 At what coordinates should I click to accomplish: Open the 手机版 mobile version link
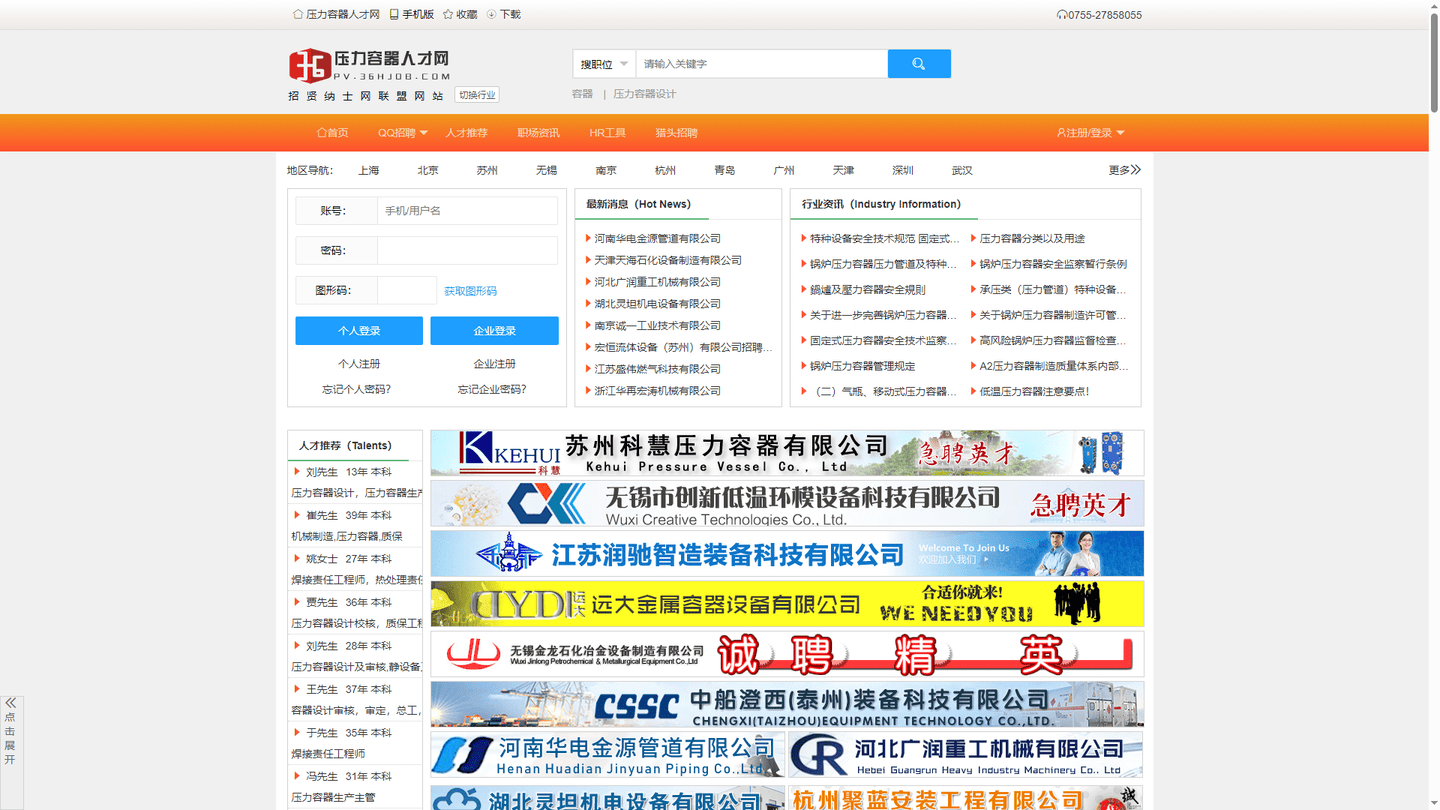[412, 15]
